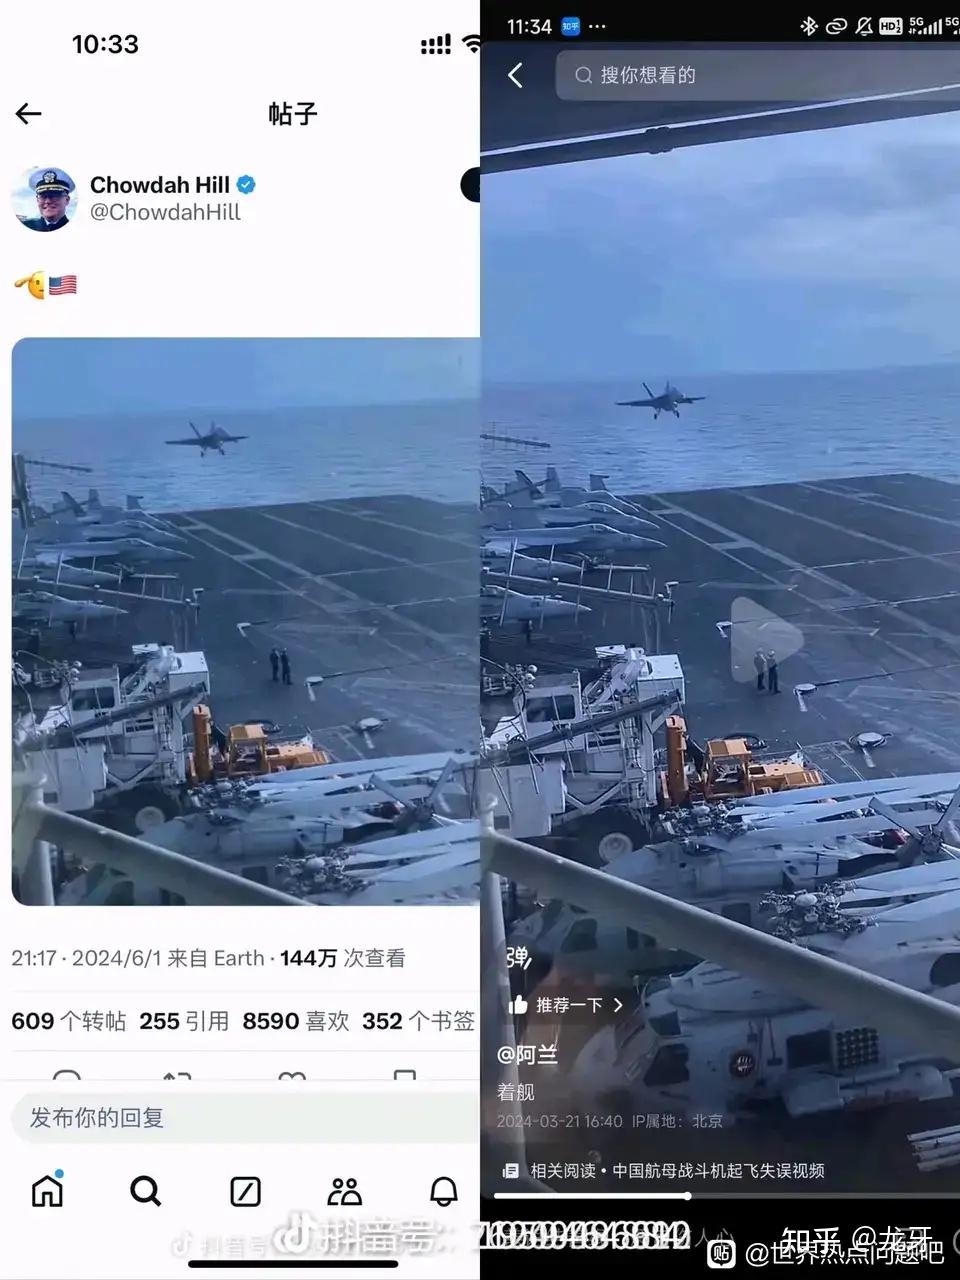The image size is (960, 1280).
Task: Open Chowdah Hill profile avatar
Action: pos(44,199)
